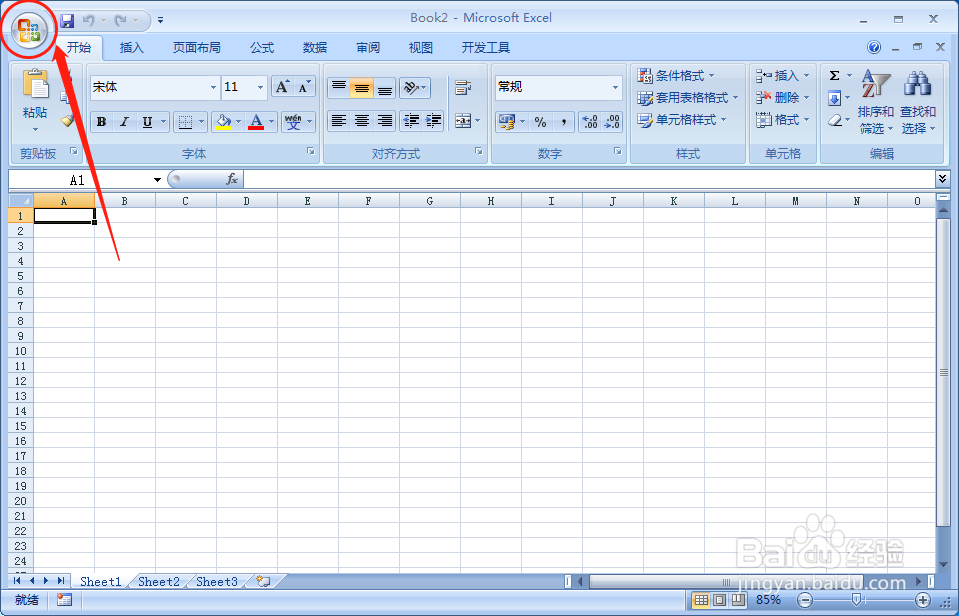Switch to the 数据 ribbon tab
This screenshot has height=616, width=959.
coord(315,48)
